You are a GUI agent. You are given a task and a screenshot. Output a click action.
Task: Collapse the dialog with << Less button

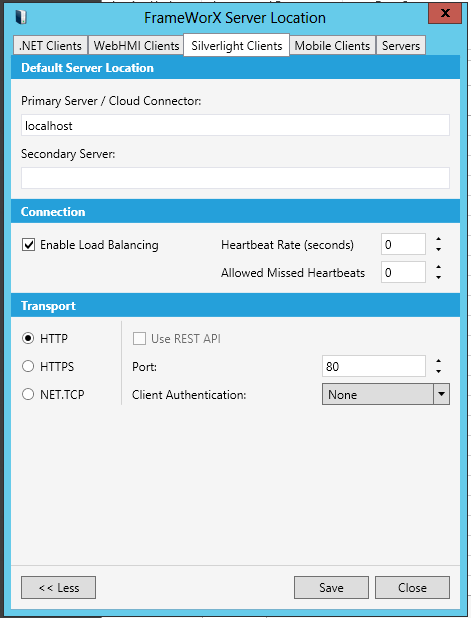(x=58, y=588)
